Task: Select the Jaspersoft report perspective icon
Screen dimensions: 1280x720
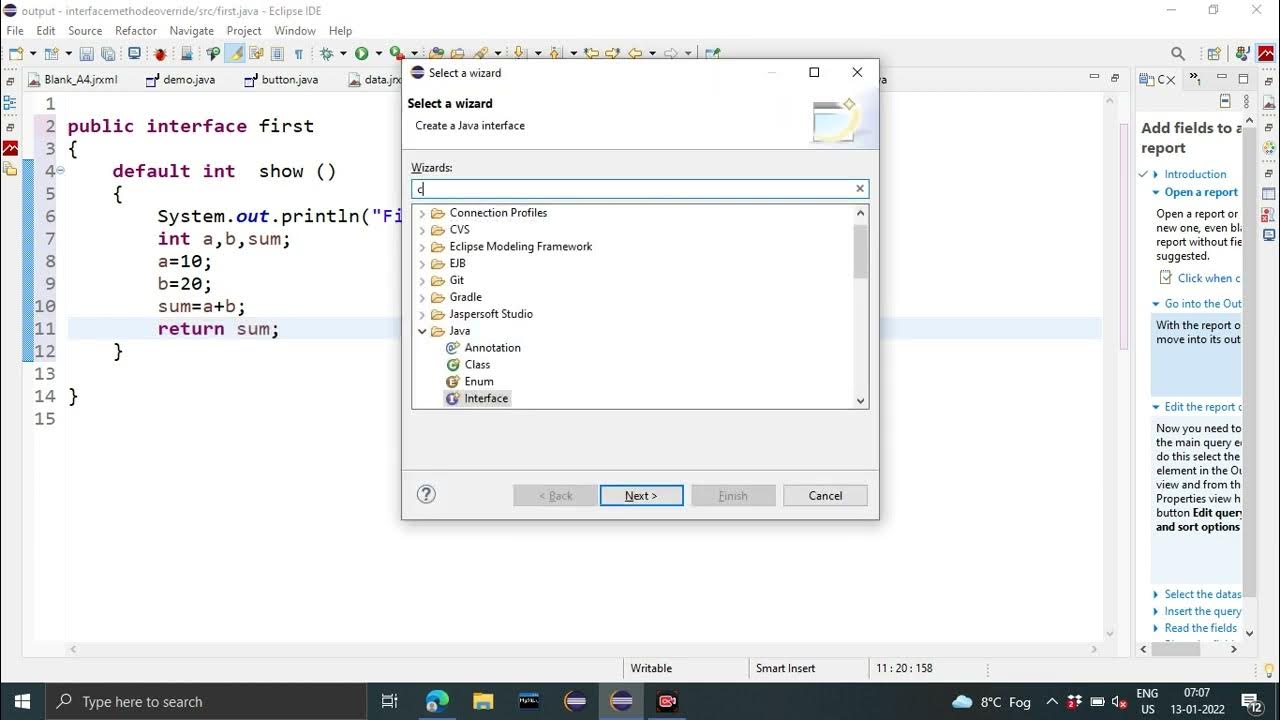Action: click(x=1266, y=53)
